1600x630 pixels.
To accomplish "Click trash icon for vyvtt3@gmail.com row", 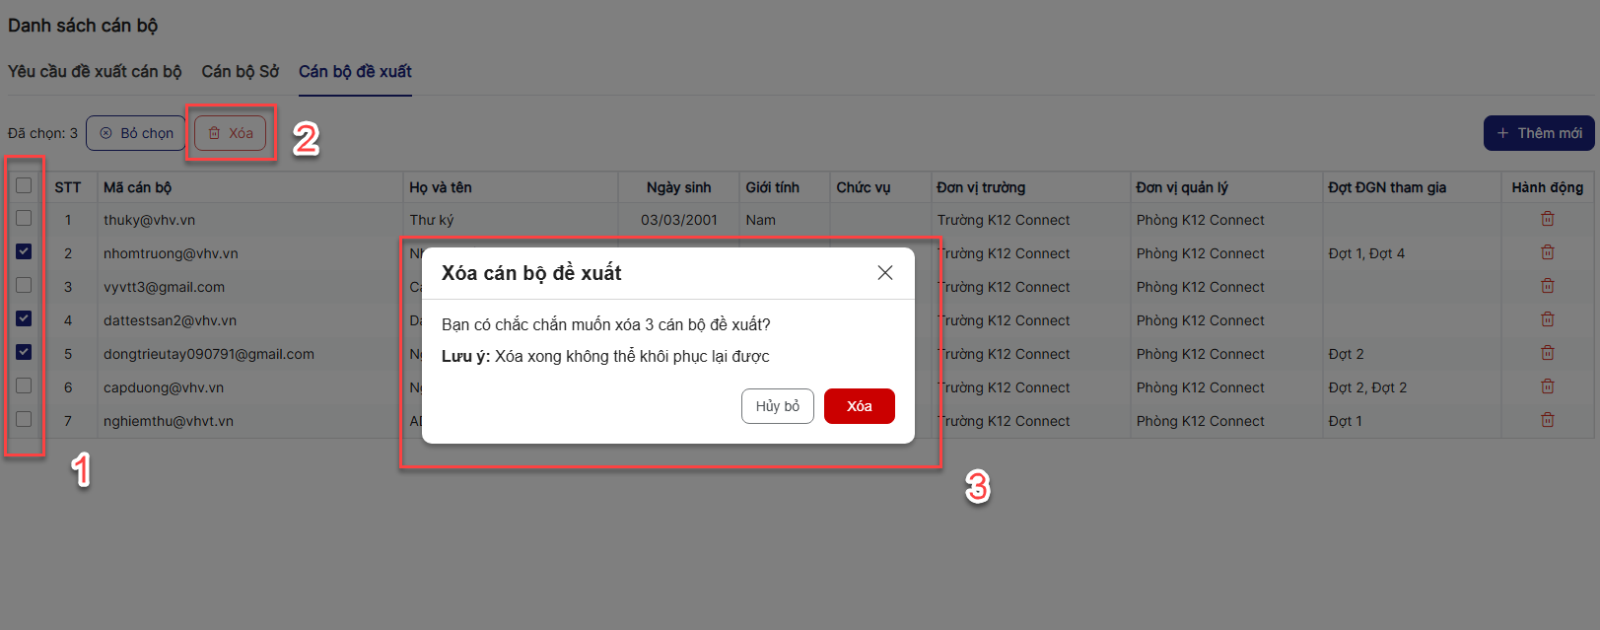I will (x=1547, y=286).
